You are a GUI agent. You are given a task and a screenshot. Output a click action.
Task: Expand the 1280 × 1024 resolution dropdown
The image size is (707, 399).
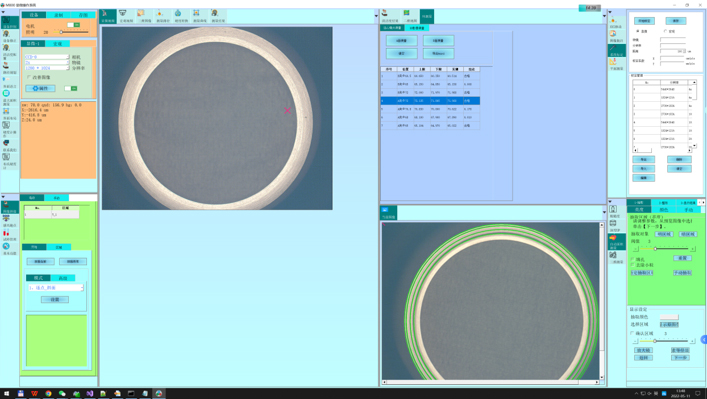(47, 68)
